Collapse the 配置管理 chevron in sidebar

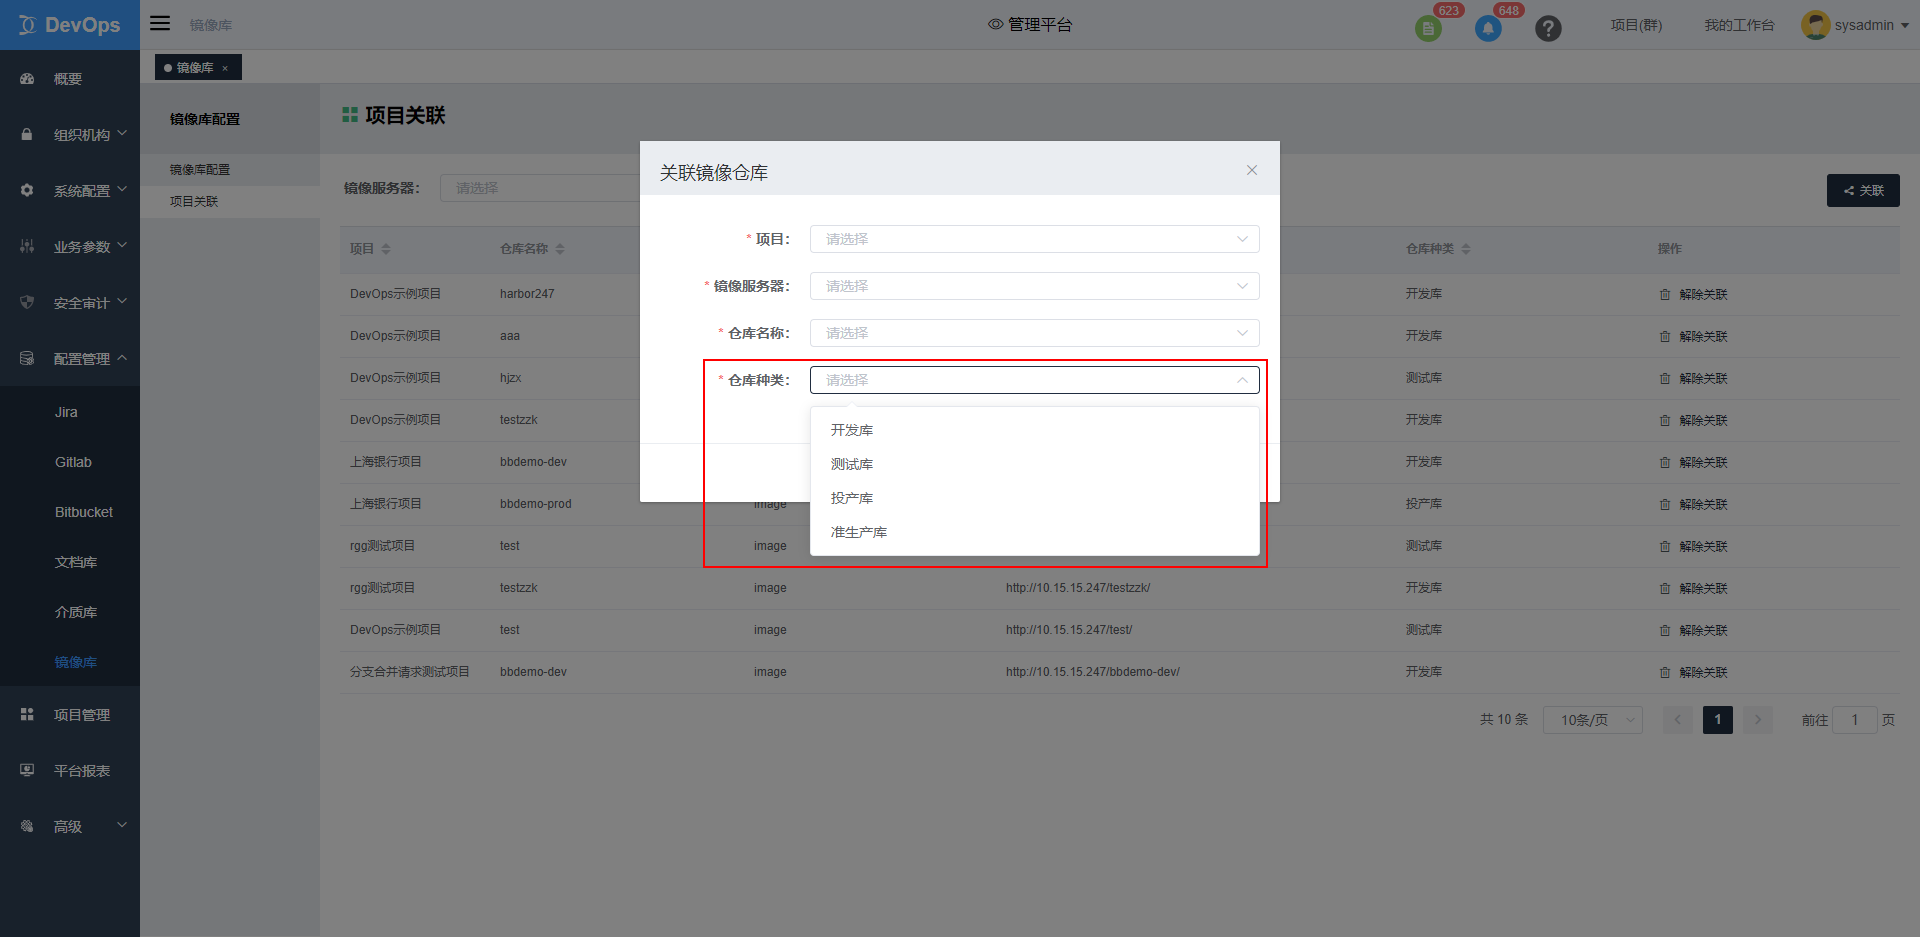tap(122, 357)
